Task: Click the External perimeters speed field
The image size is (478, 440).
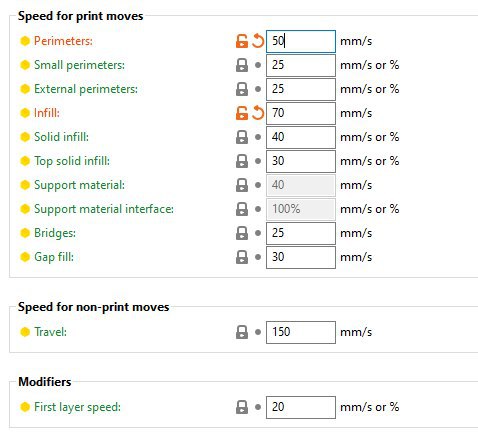Action: [301, 89]
